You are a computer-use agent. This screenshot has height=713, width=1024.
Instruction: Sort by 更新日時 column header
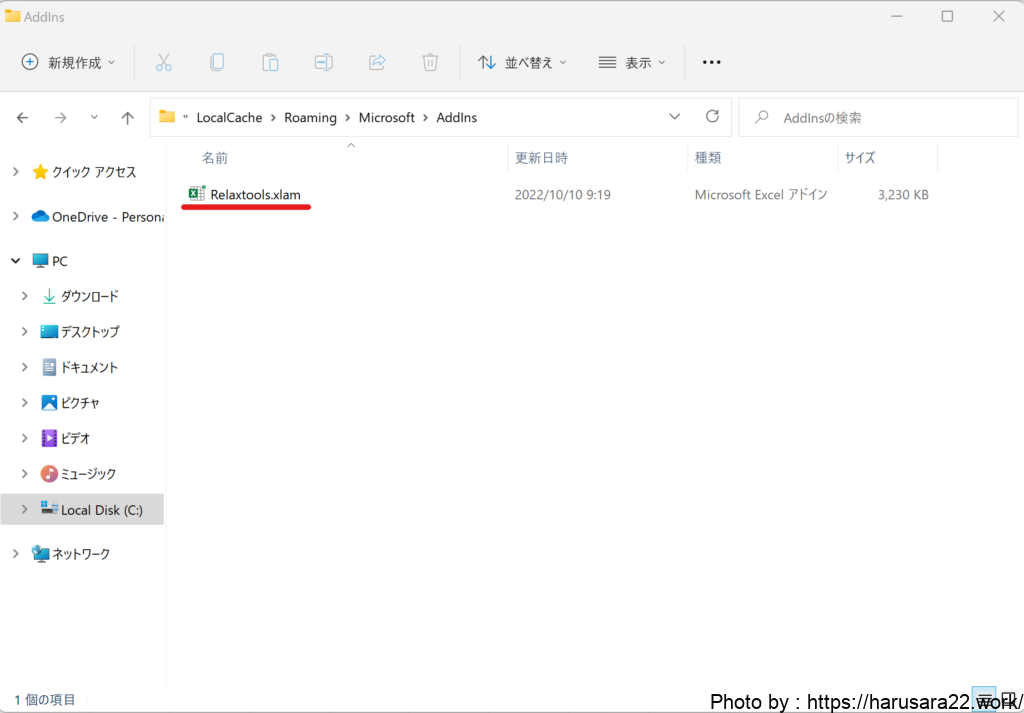coord(541,158)
